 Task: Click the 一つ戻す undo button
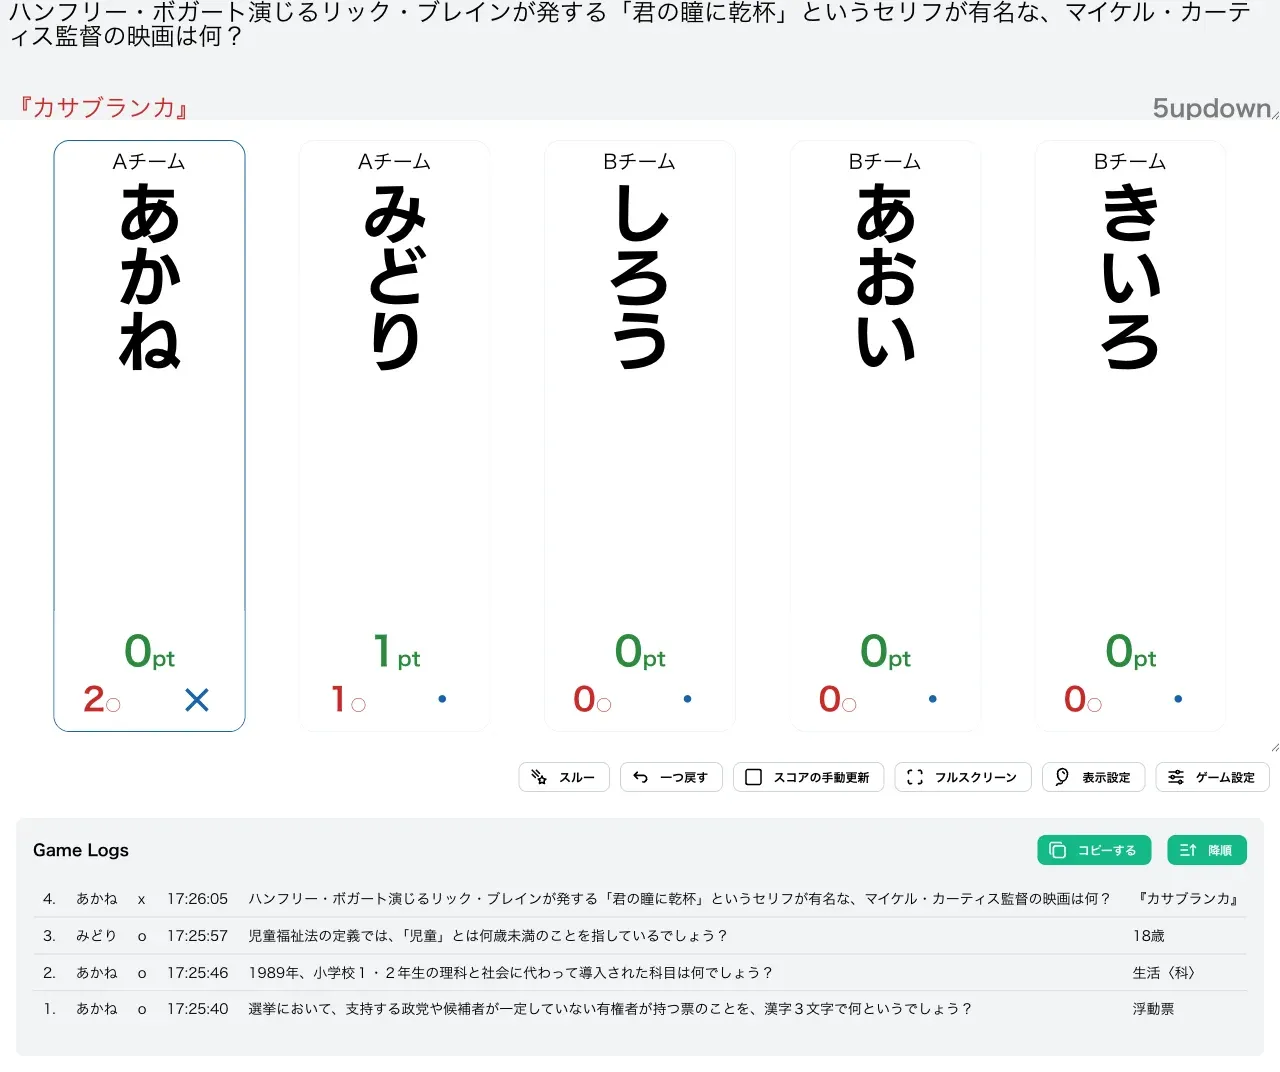pyautogui.click(x=671, y=777)
